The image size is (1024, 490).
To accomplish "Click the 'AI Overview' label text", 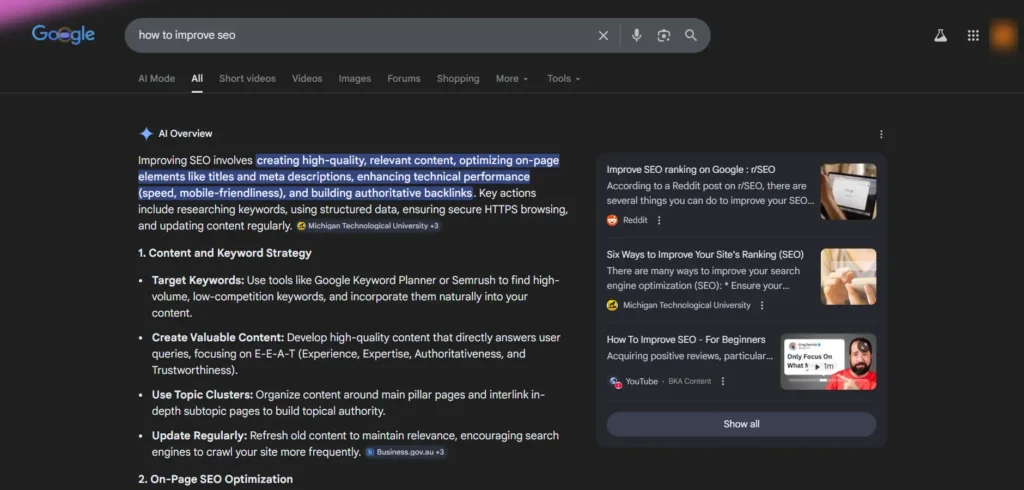I will point(185,133).
